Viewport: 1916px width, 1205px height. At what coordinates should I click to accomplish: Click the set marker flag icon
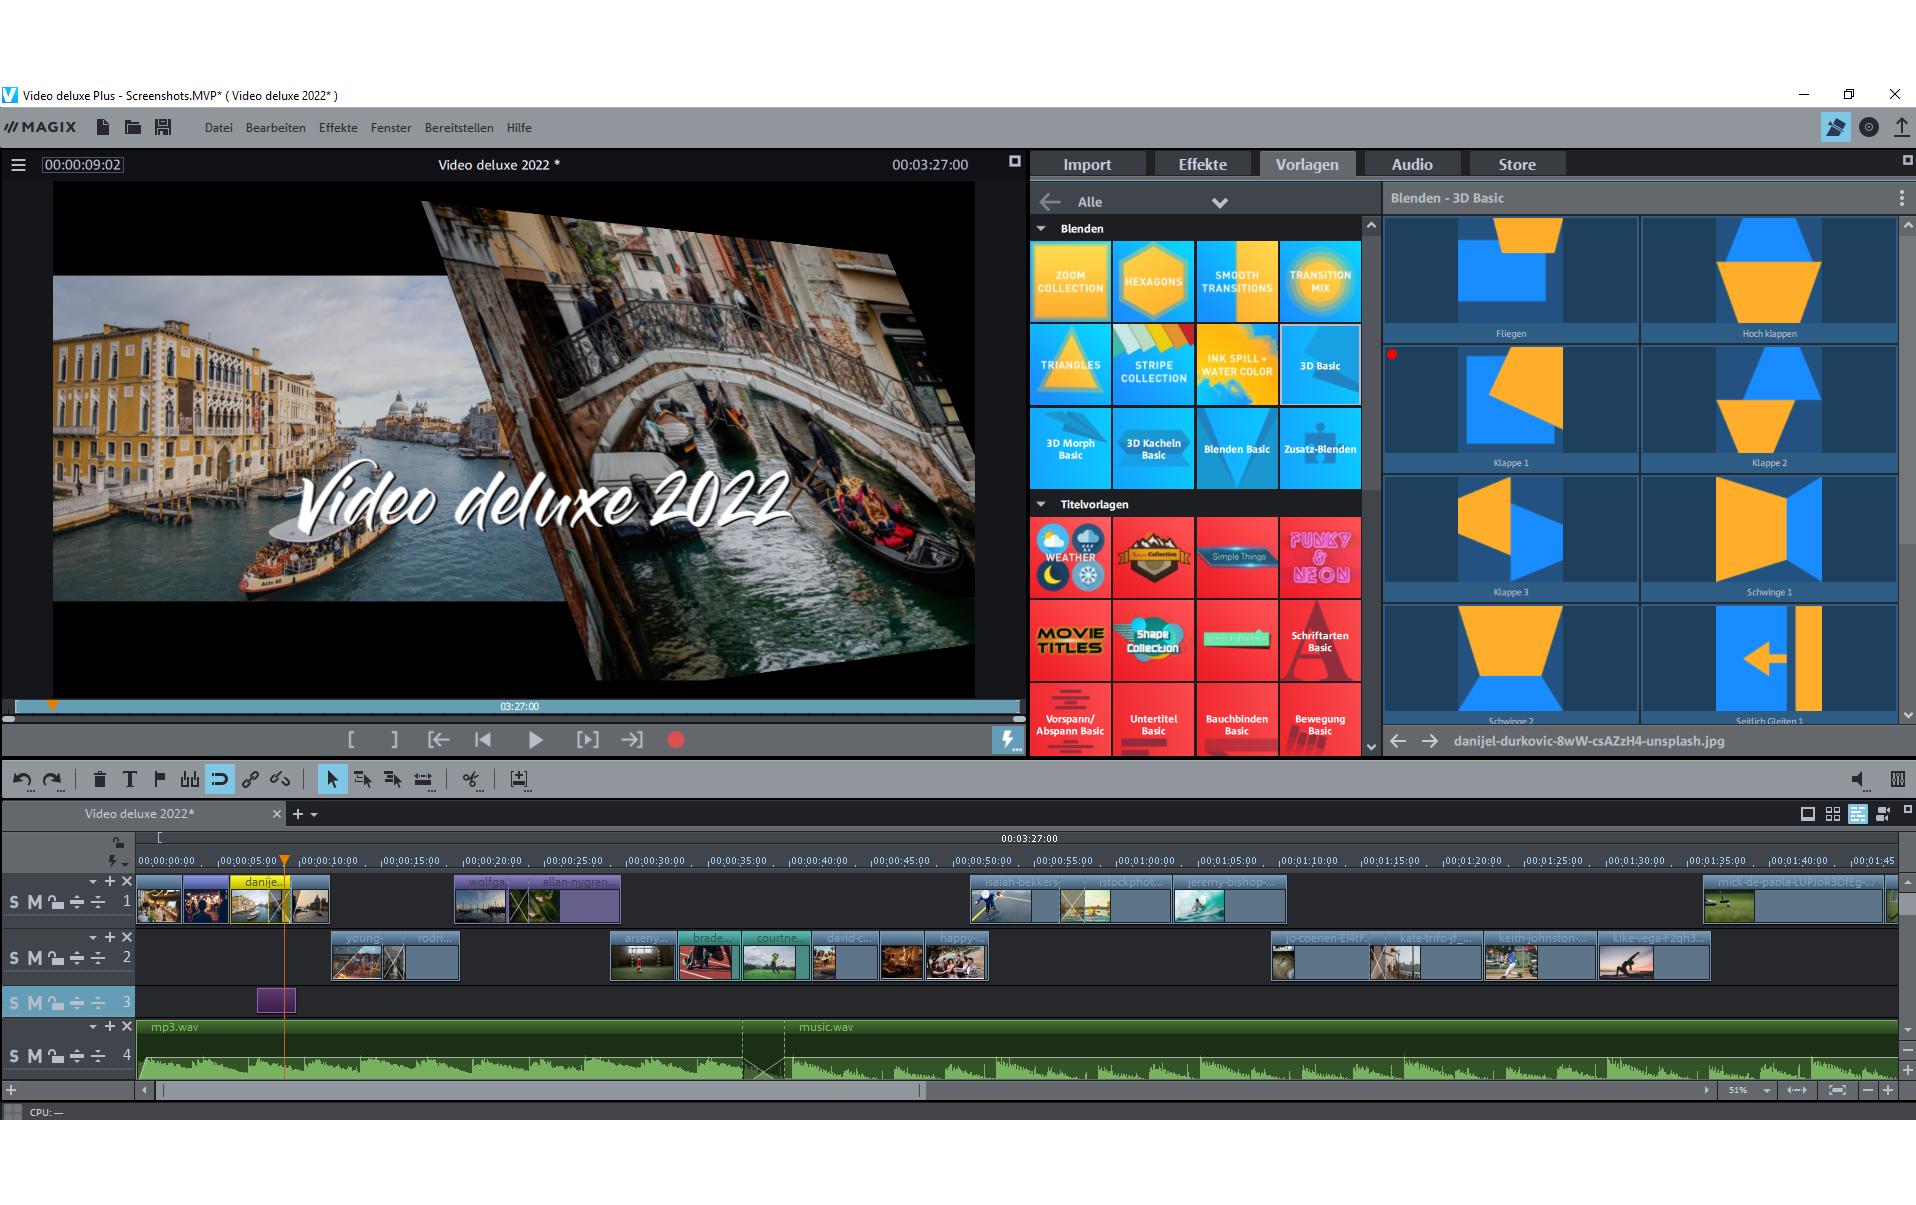point(159,779)
